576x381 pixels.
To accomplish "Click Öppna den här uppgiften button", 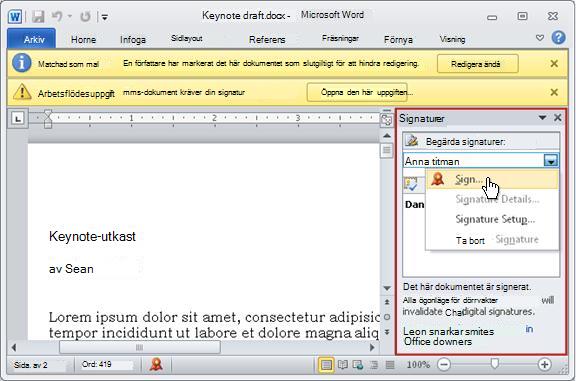I will tap(357, 92).
